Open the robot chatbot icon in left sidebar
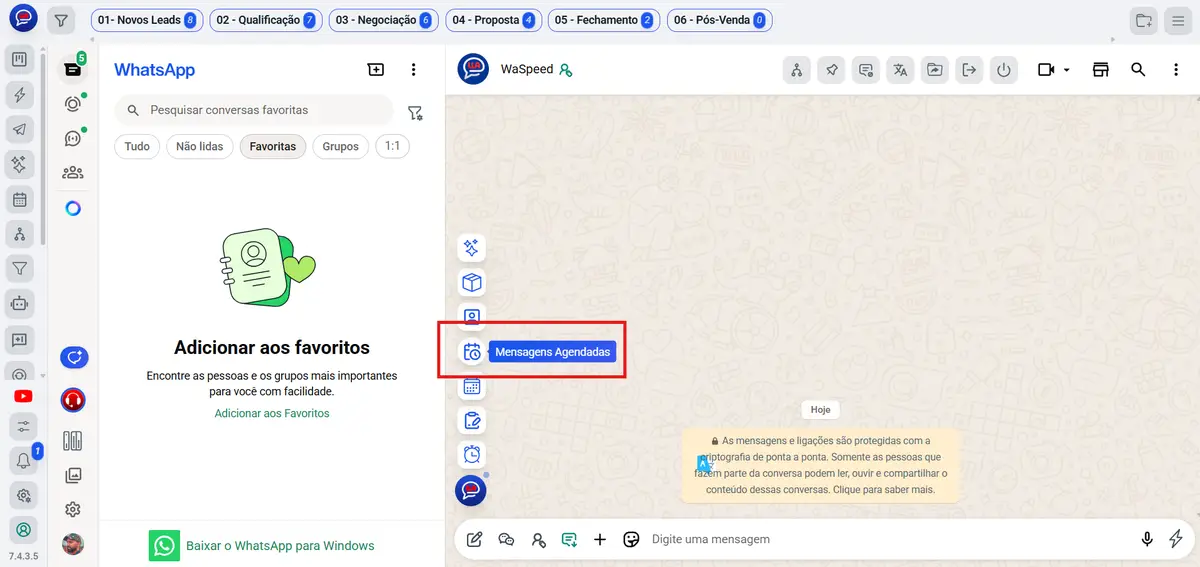The image size is (1200, 567). pos(19,302)
